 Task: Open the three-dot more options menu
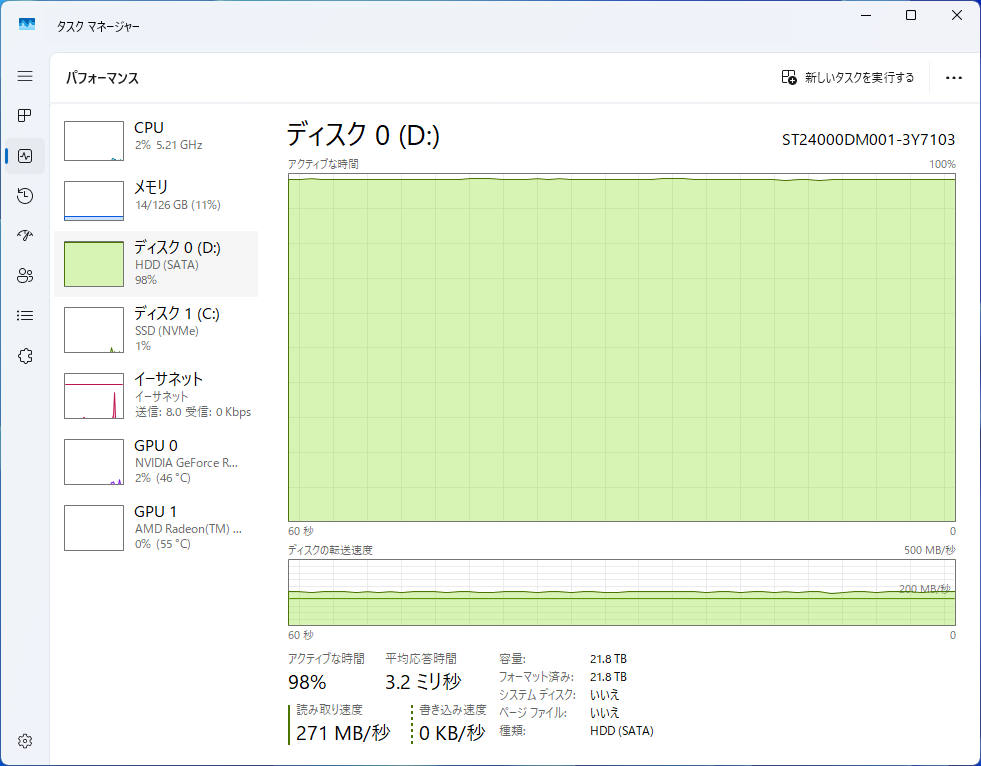click(x=953, y=78)
